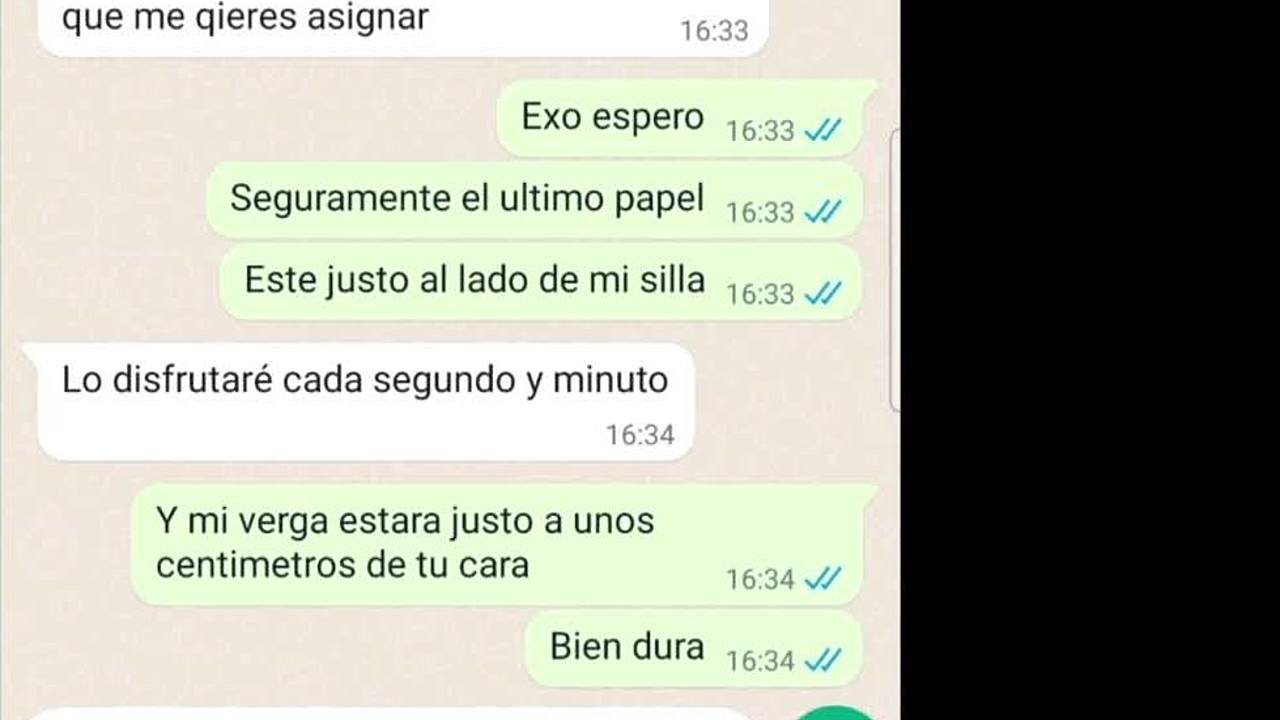Screen dimensions: 1280x720
Task: Select the 'Exo espero' message bubble
Action: pos(680,119)
